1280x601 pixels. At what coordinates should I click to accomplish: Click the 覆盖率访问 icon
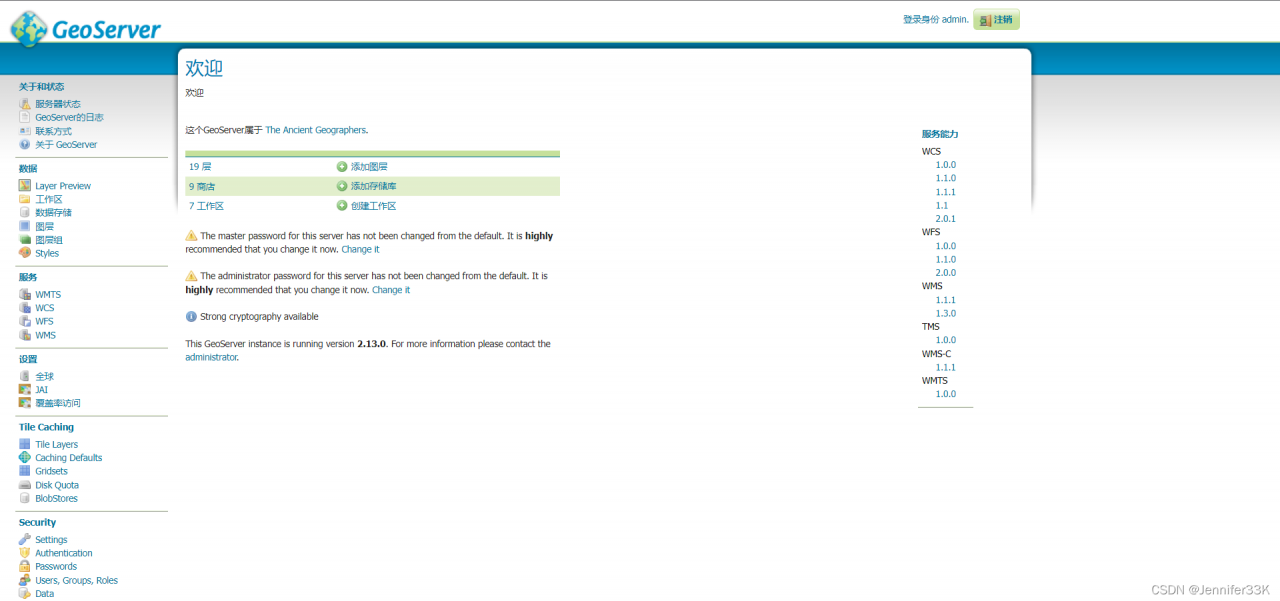(25, 403)
